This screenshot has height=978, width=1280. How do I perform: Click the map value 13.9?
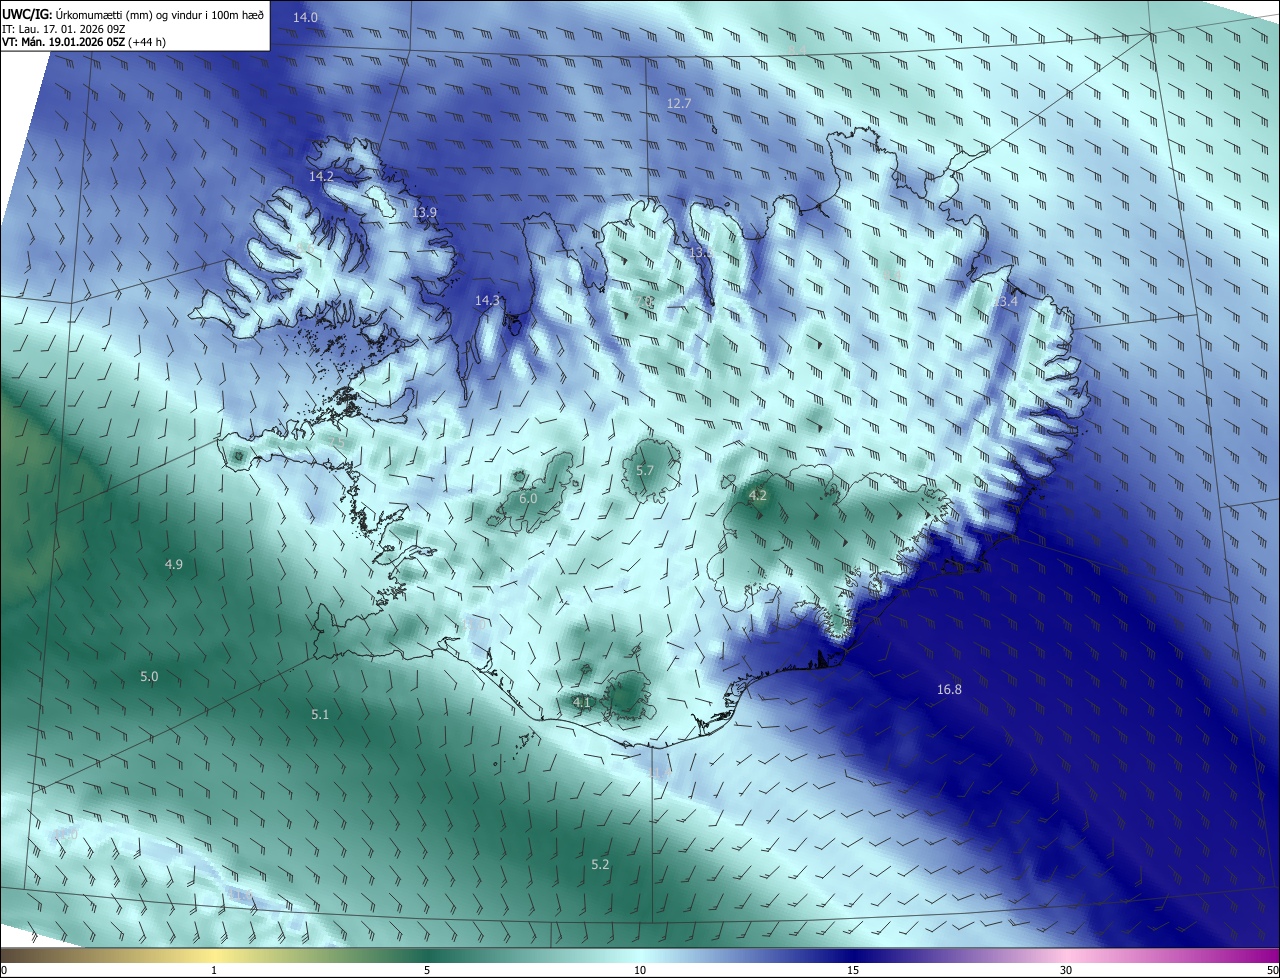coord(425,213)
